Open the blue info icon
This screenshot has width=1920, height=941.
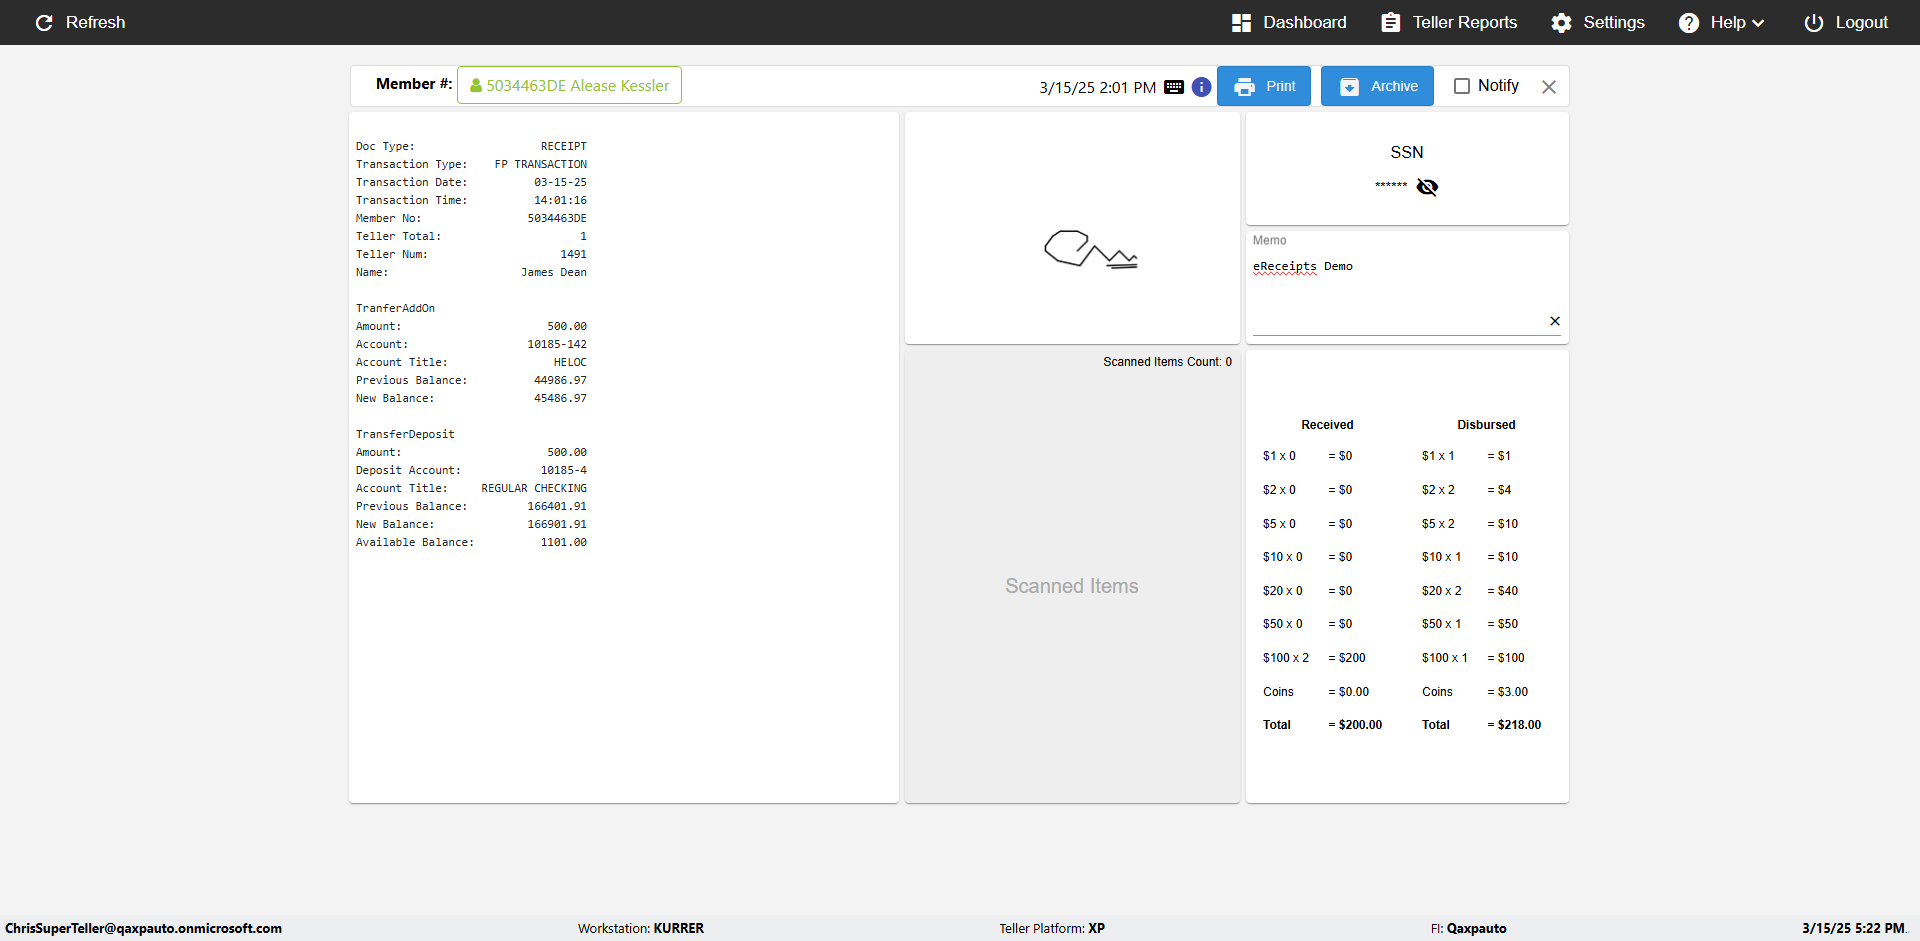[1202, 87]
